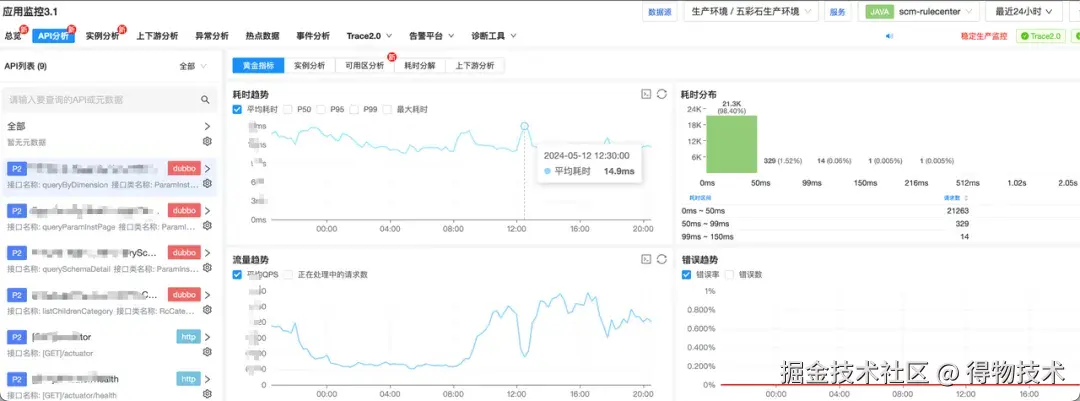Viewport: 1080px width, 401px height.
Task: Select the 黄金指标 sub-tab
Action: point(258,65)
